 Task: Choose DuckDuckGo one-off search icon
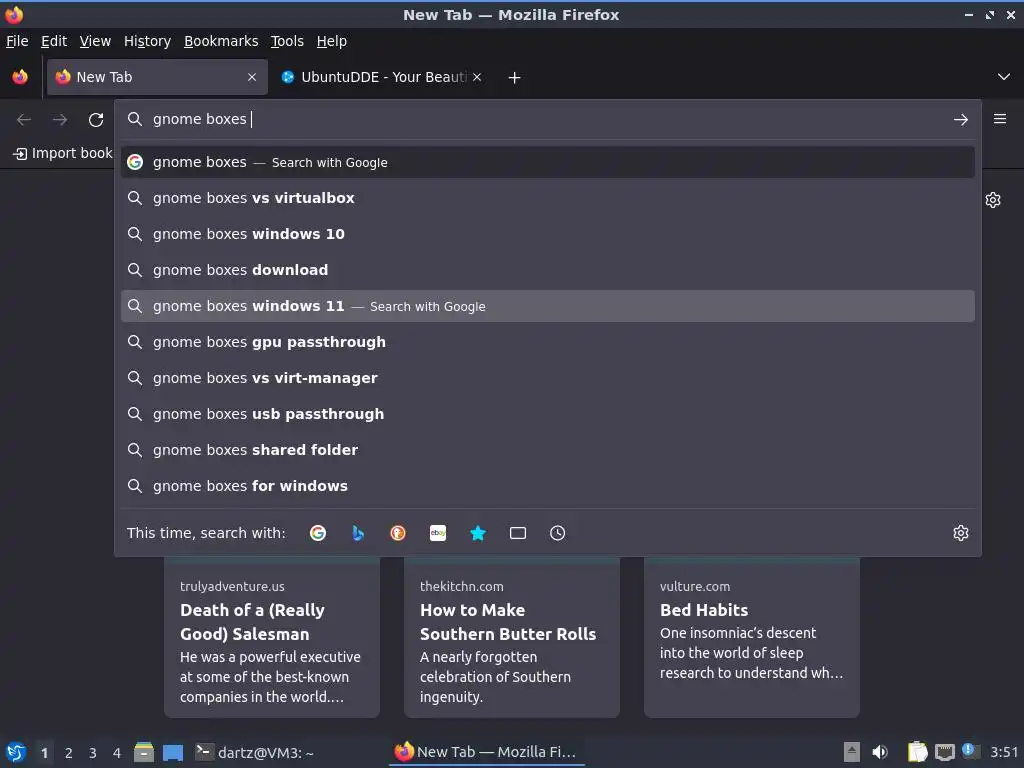[398, 533]
